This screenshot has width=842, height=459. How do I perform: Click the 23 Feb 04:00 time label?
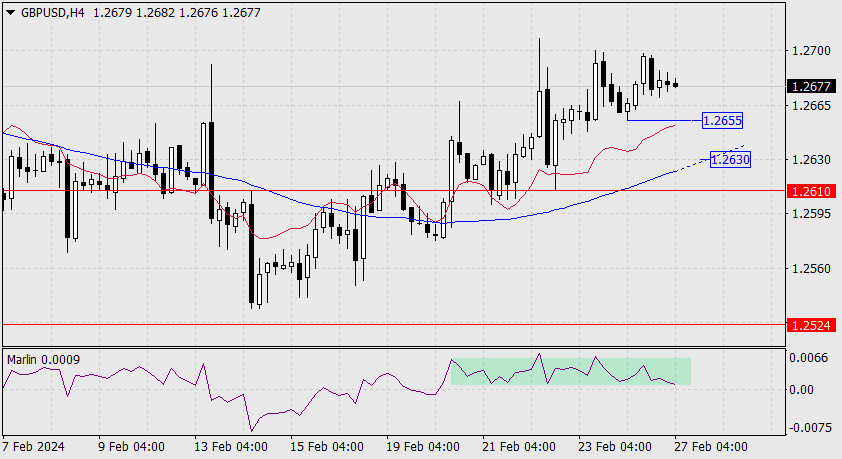pyautogui.click(x=615, y=447)
